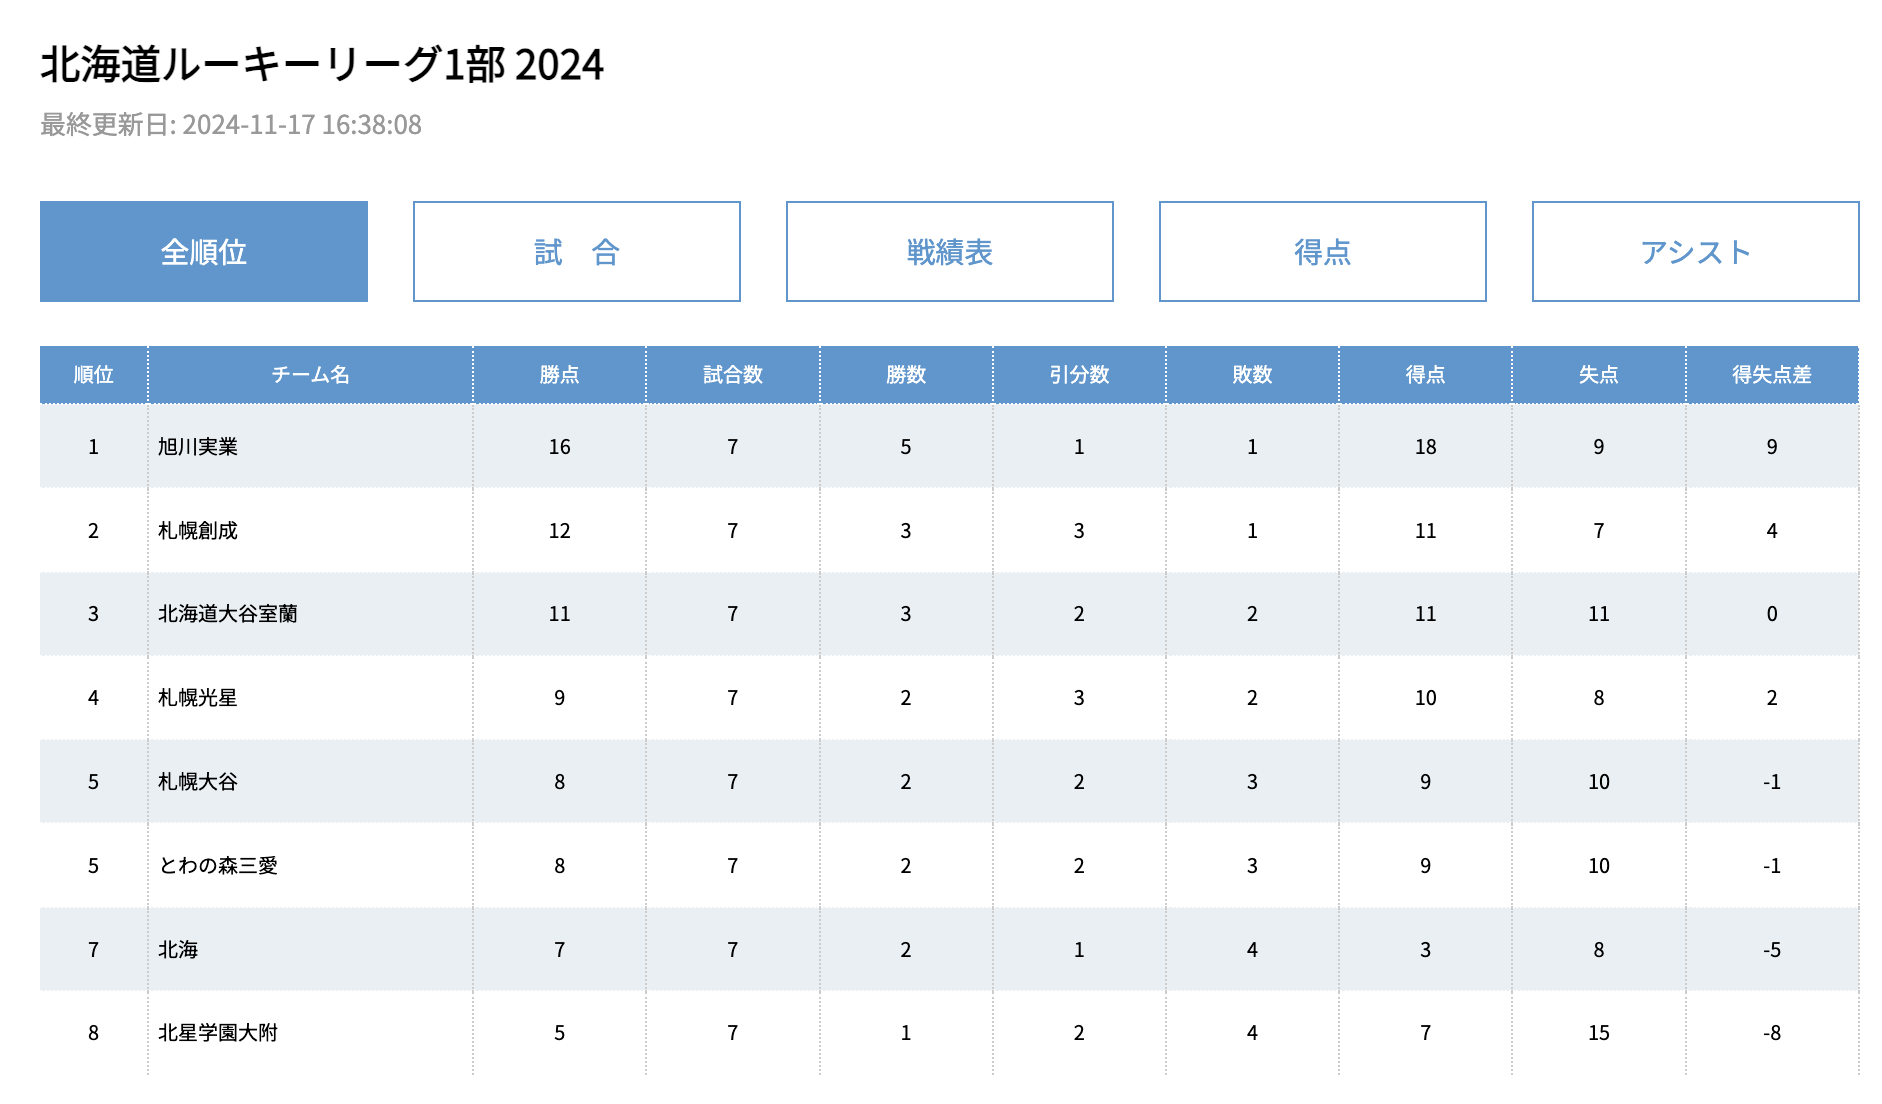Click 札幌光星's points value 9
The width and height of the screenshot is (1882, 1104).
pos(560,698)
